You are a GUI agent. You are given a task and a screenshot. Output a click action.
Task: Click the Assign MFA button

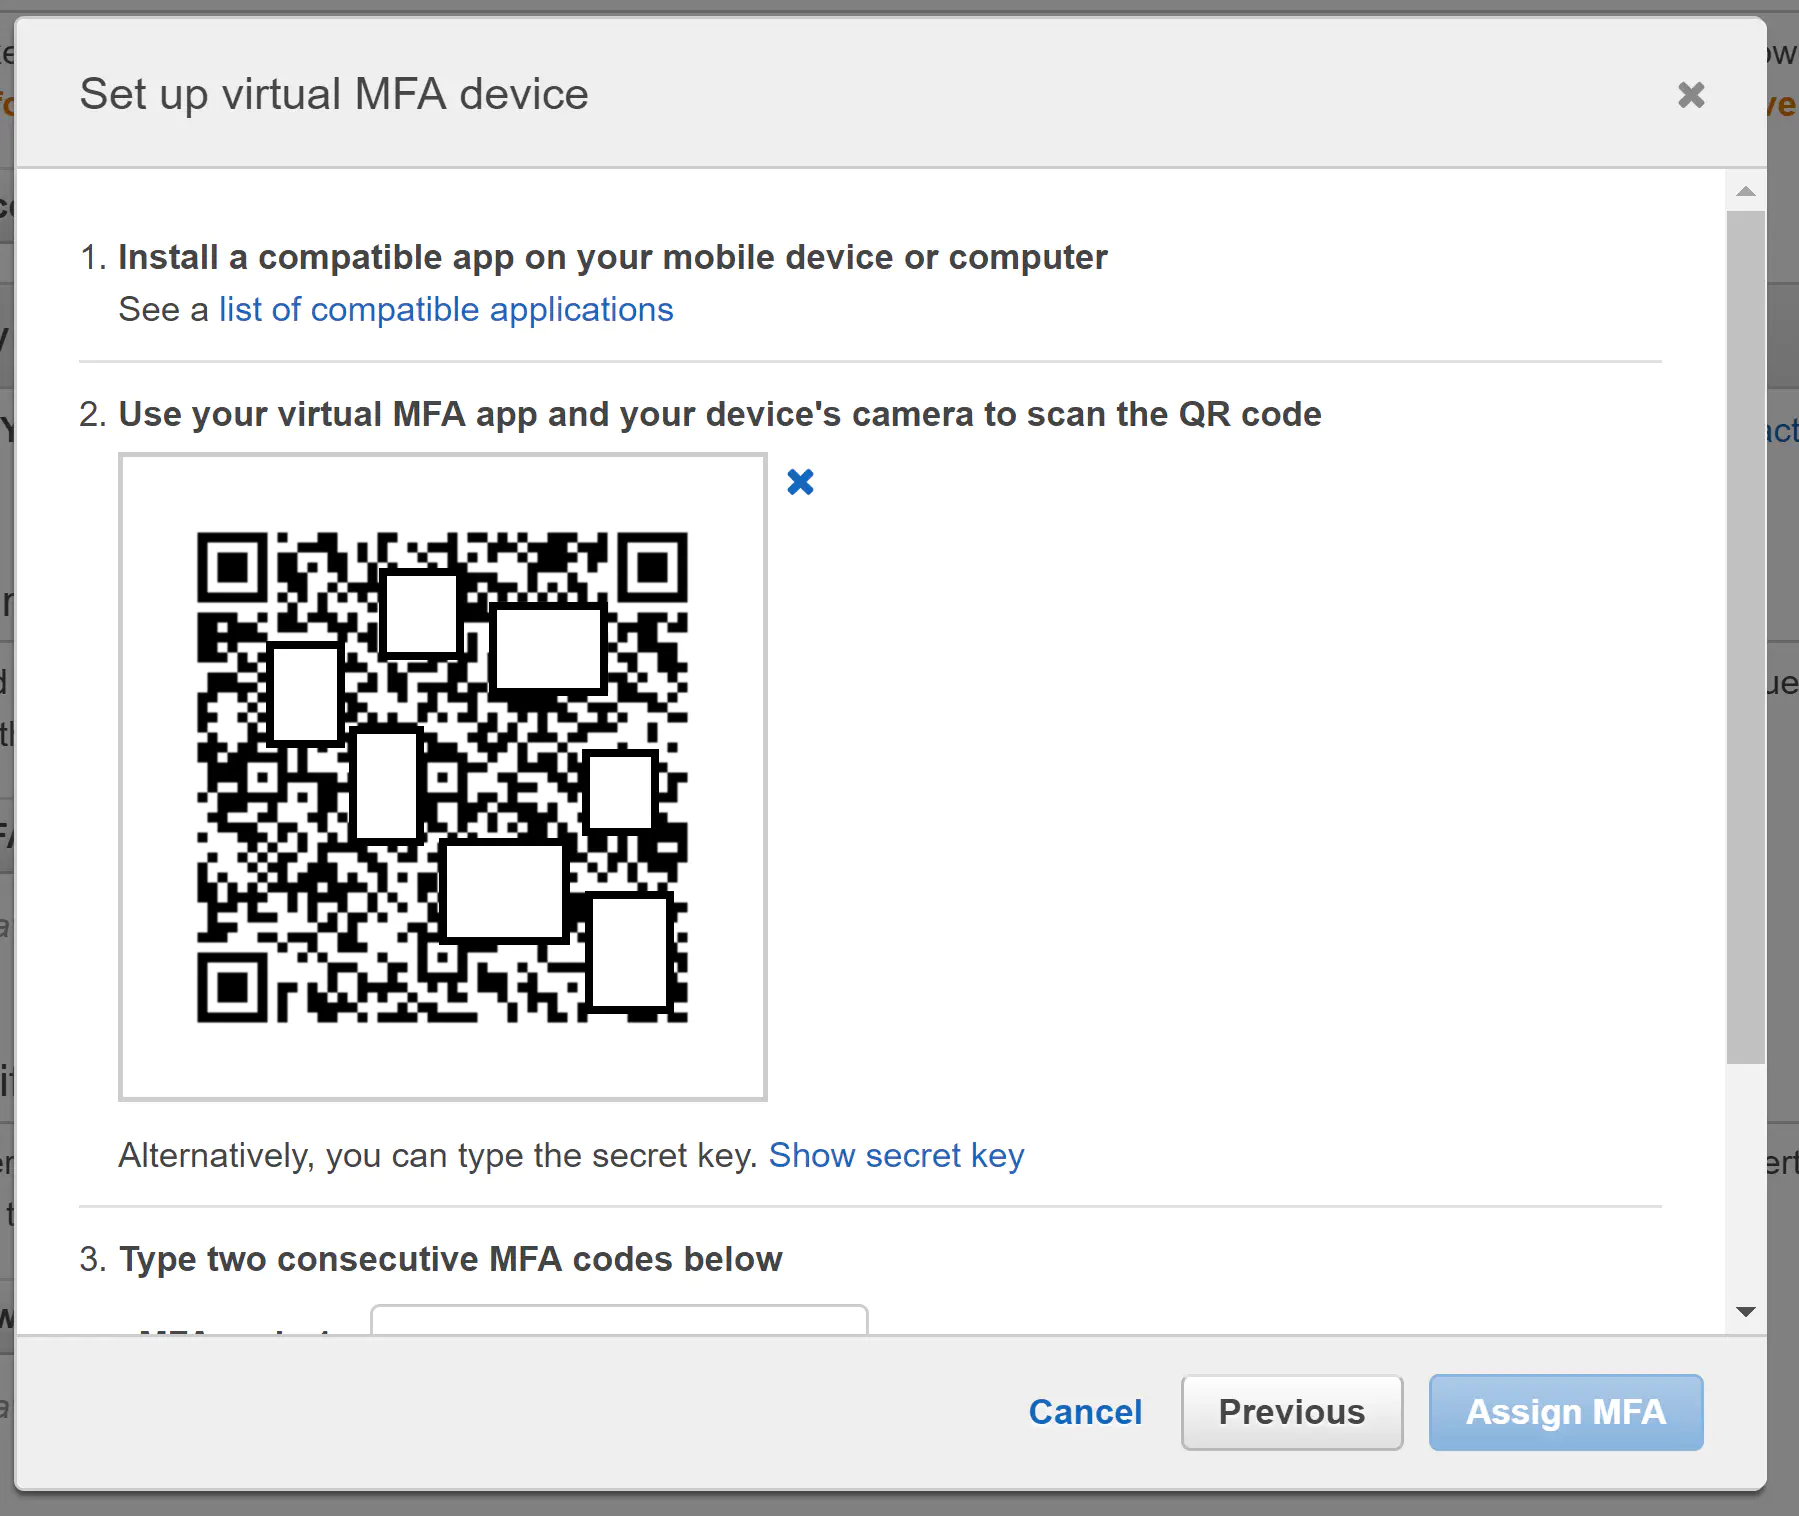[x=1566, y=1412]
